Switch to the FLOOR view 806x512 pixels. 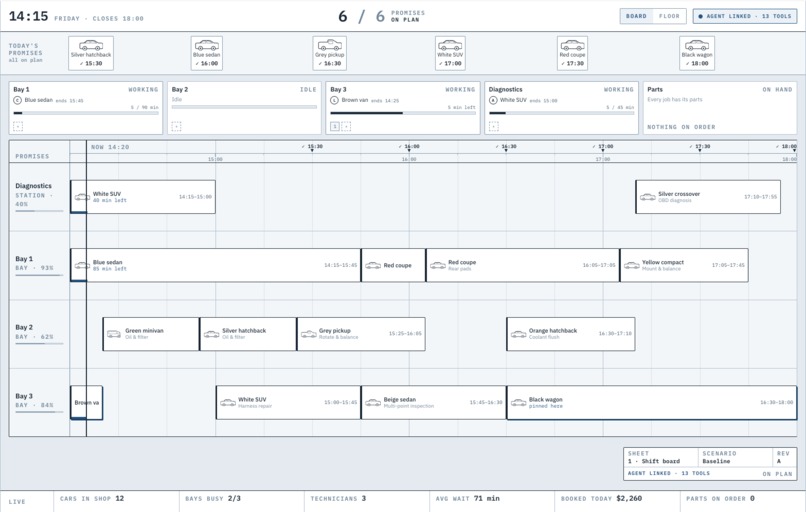[669, 16]
